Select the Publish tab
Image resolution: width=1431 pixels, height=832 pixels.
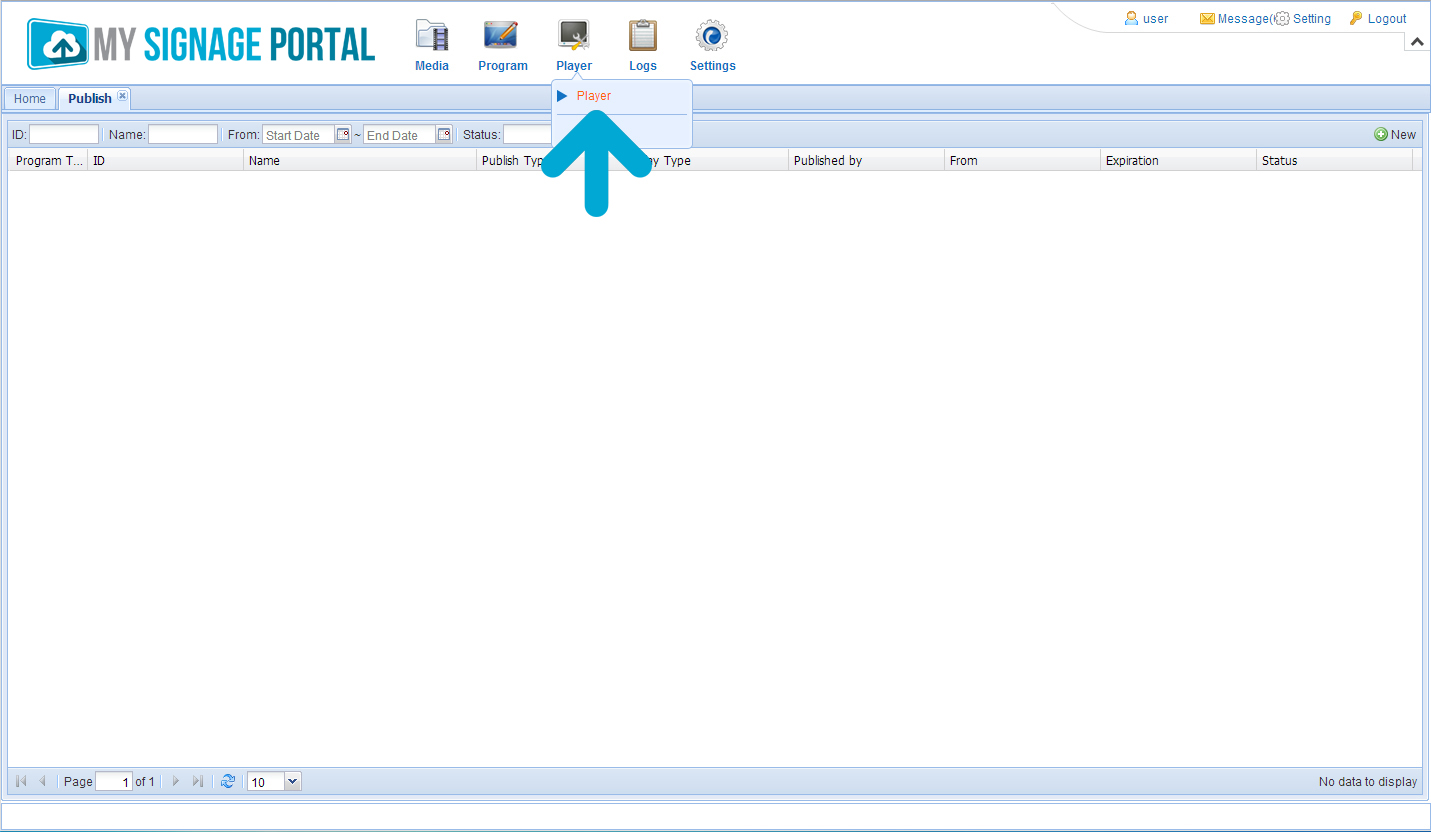[90, 99]
